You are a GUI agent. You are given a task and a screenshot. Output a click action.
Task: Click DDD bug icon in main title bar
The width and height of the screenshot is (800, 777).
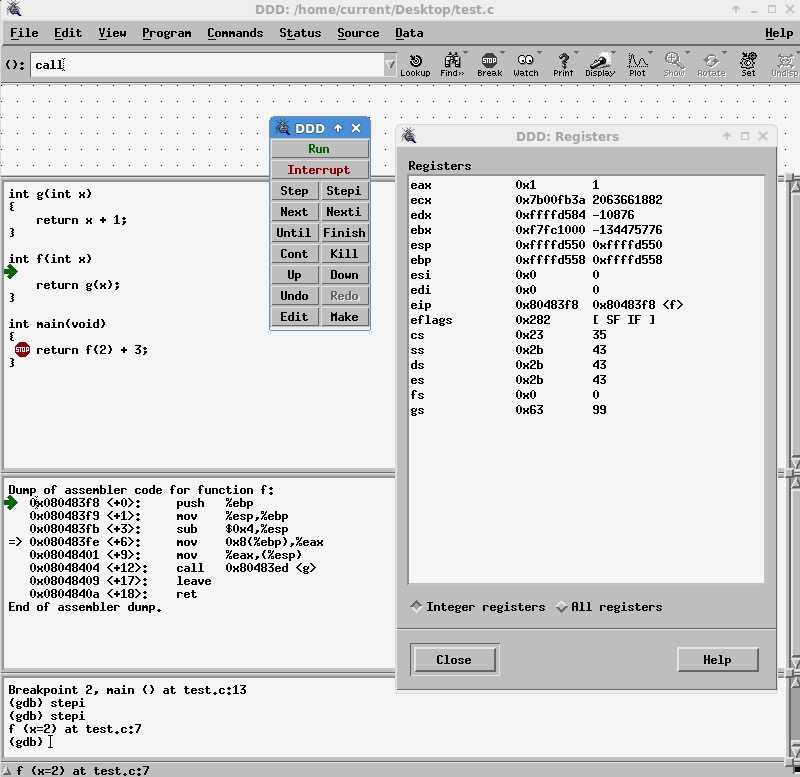click(x=14, y=9)
